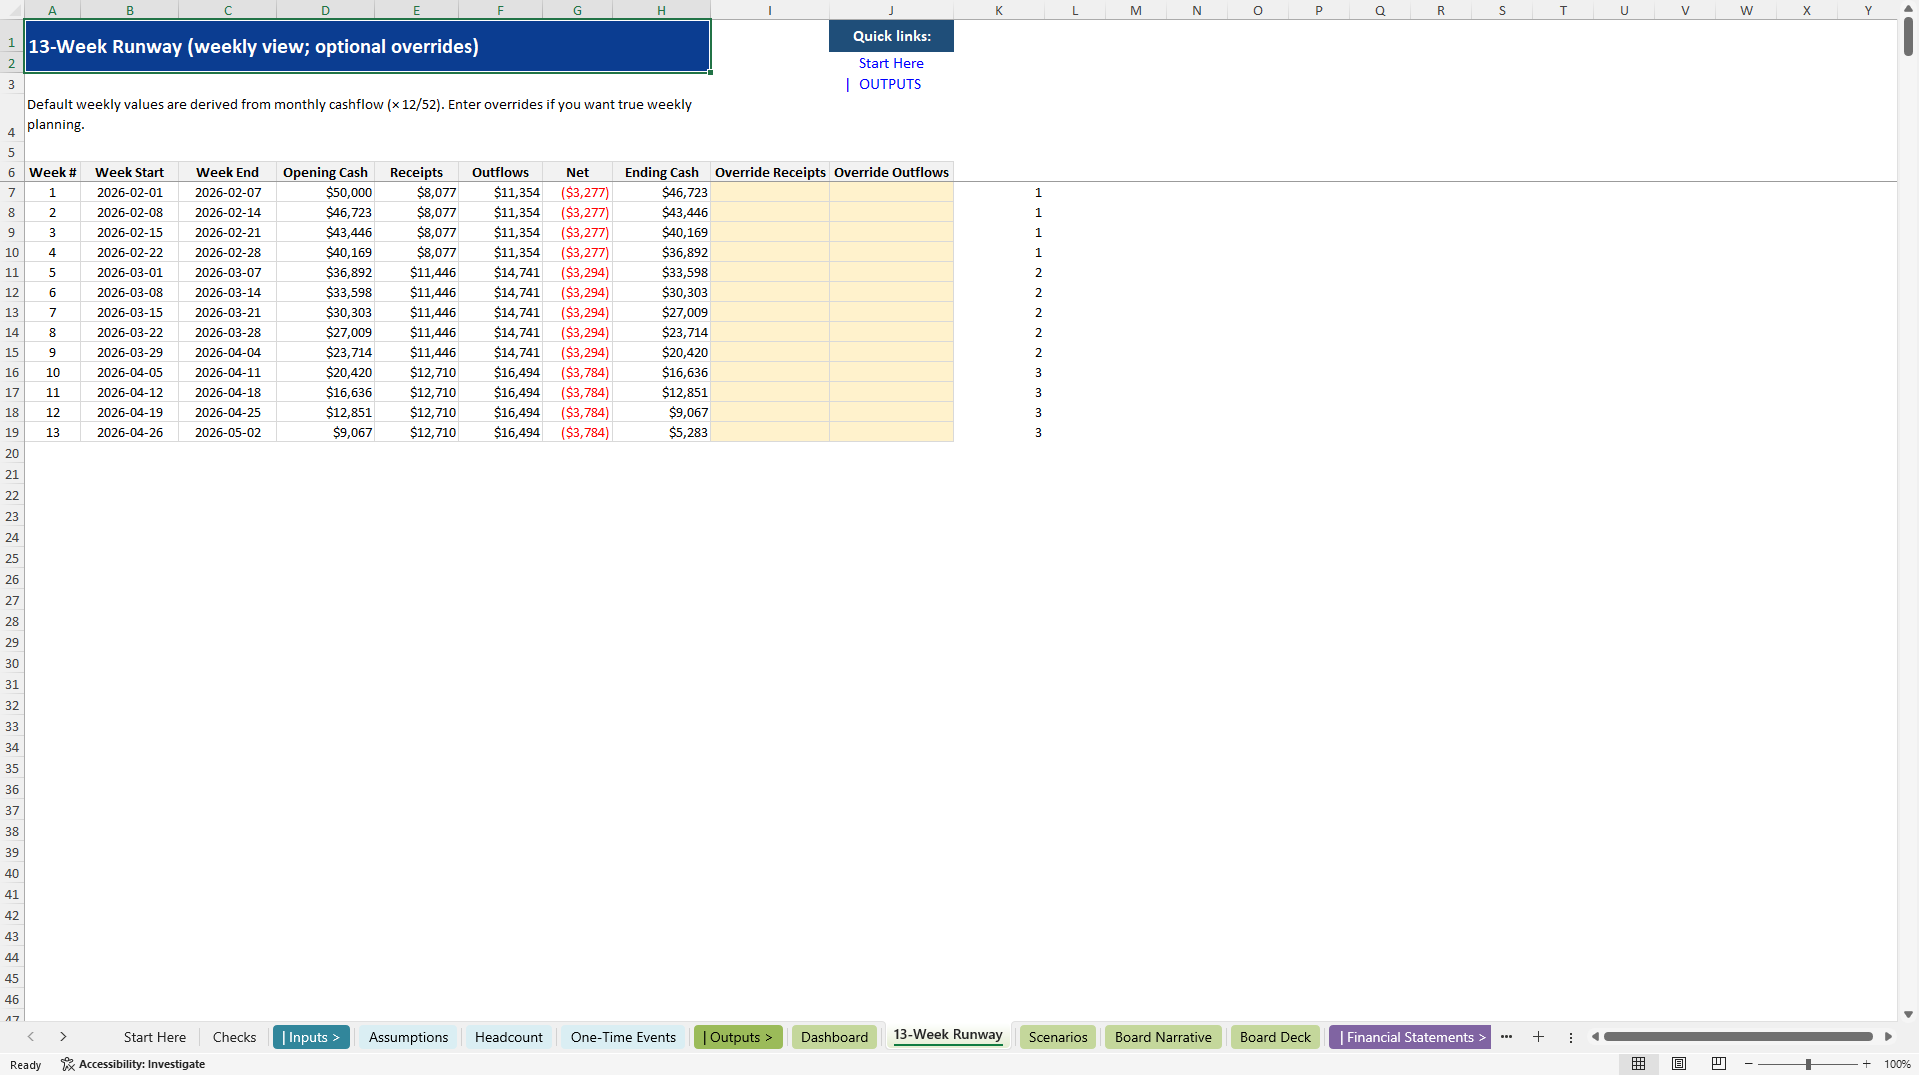
Task: Add a new sheet with plus icon
Action: pyautogui.click(x=1538, y=1037)
